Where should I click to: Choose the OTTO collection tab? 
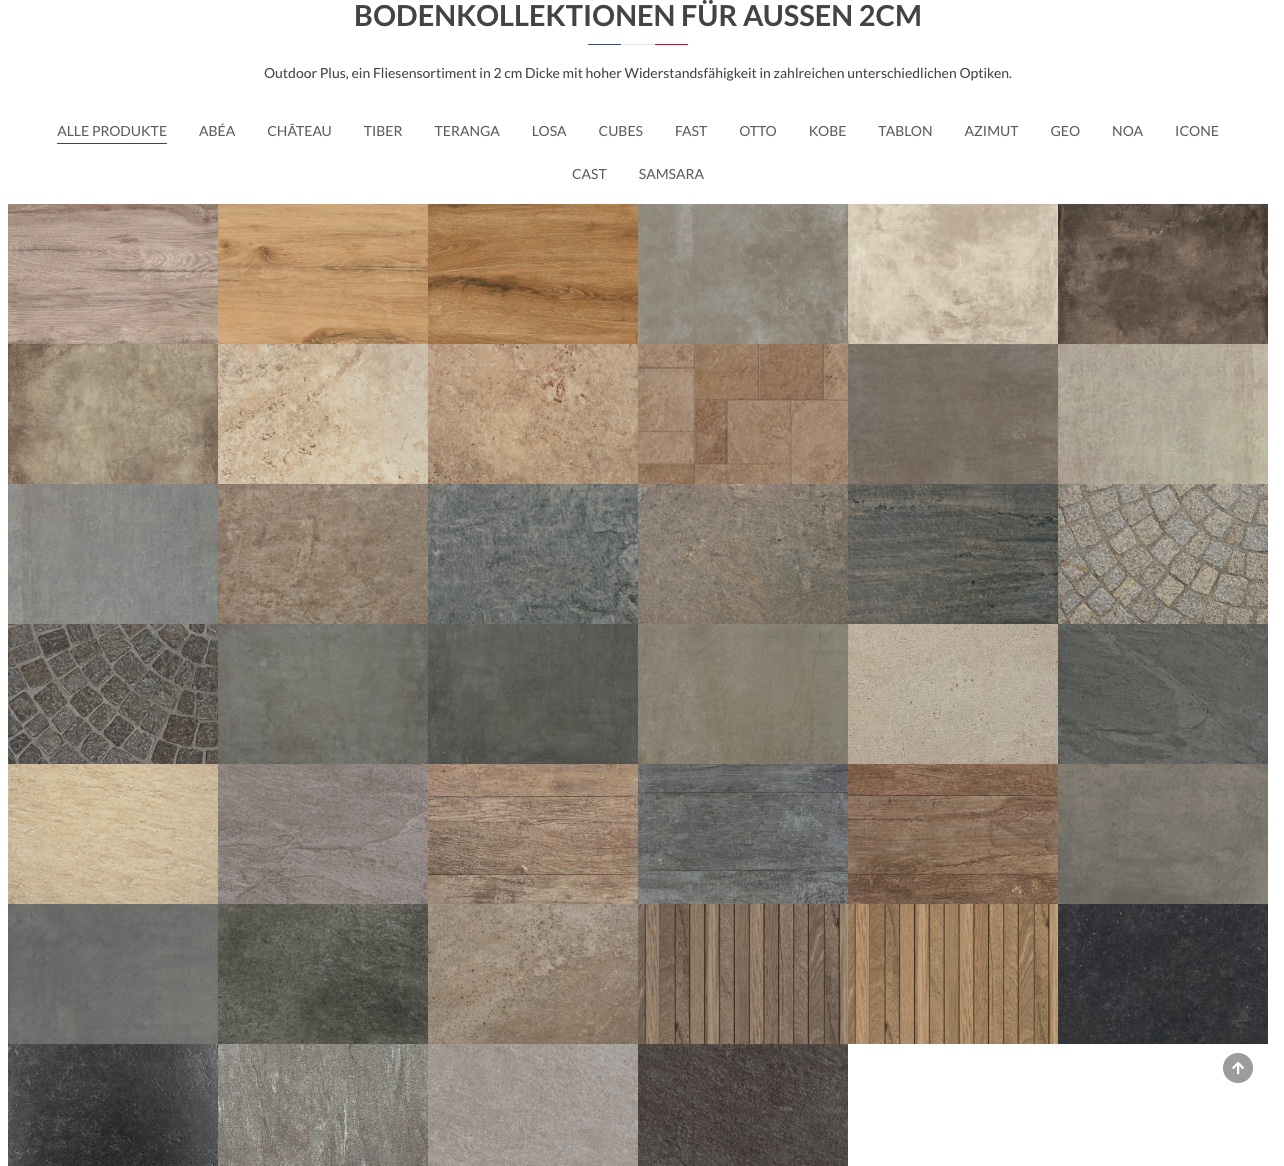pyautogui.click(x=758, y=131)
